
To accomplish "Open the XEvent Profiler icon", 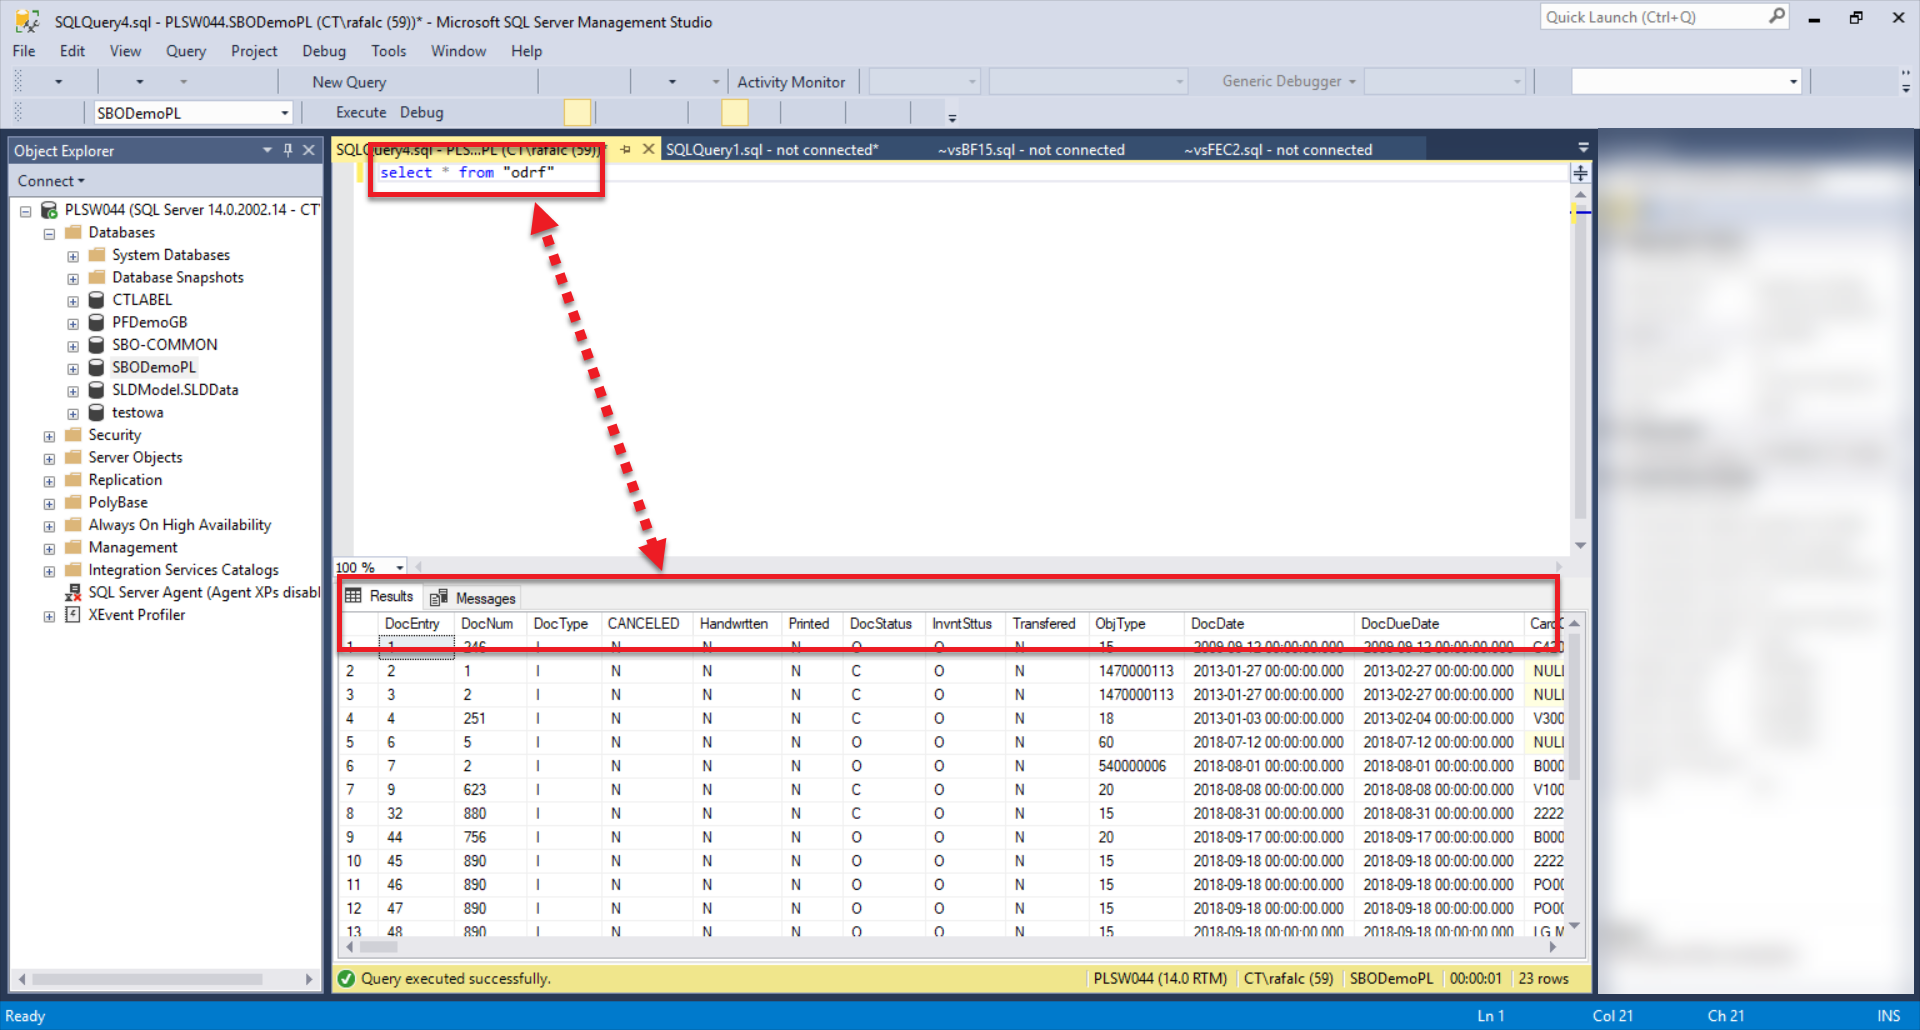I will pos(73,614).
